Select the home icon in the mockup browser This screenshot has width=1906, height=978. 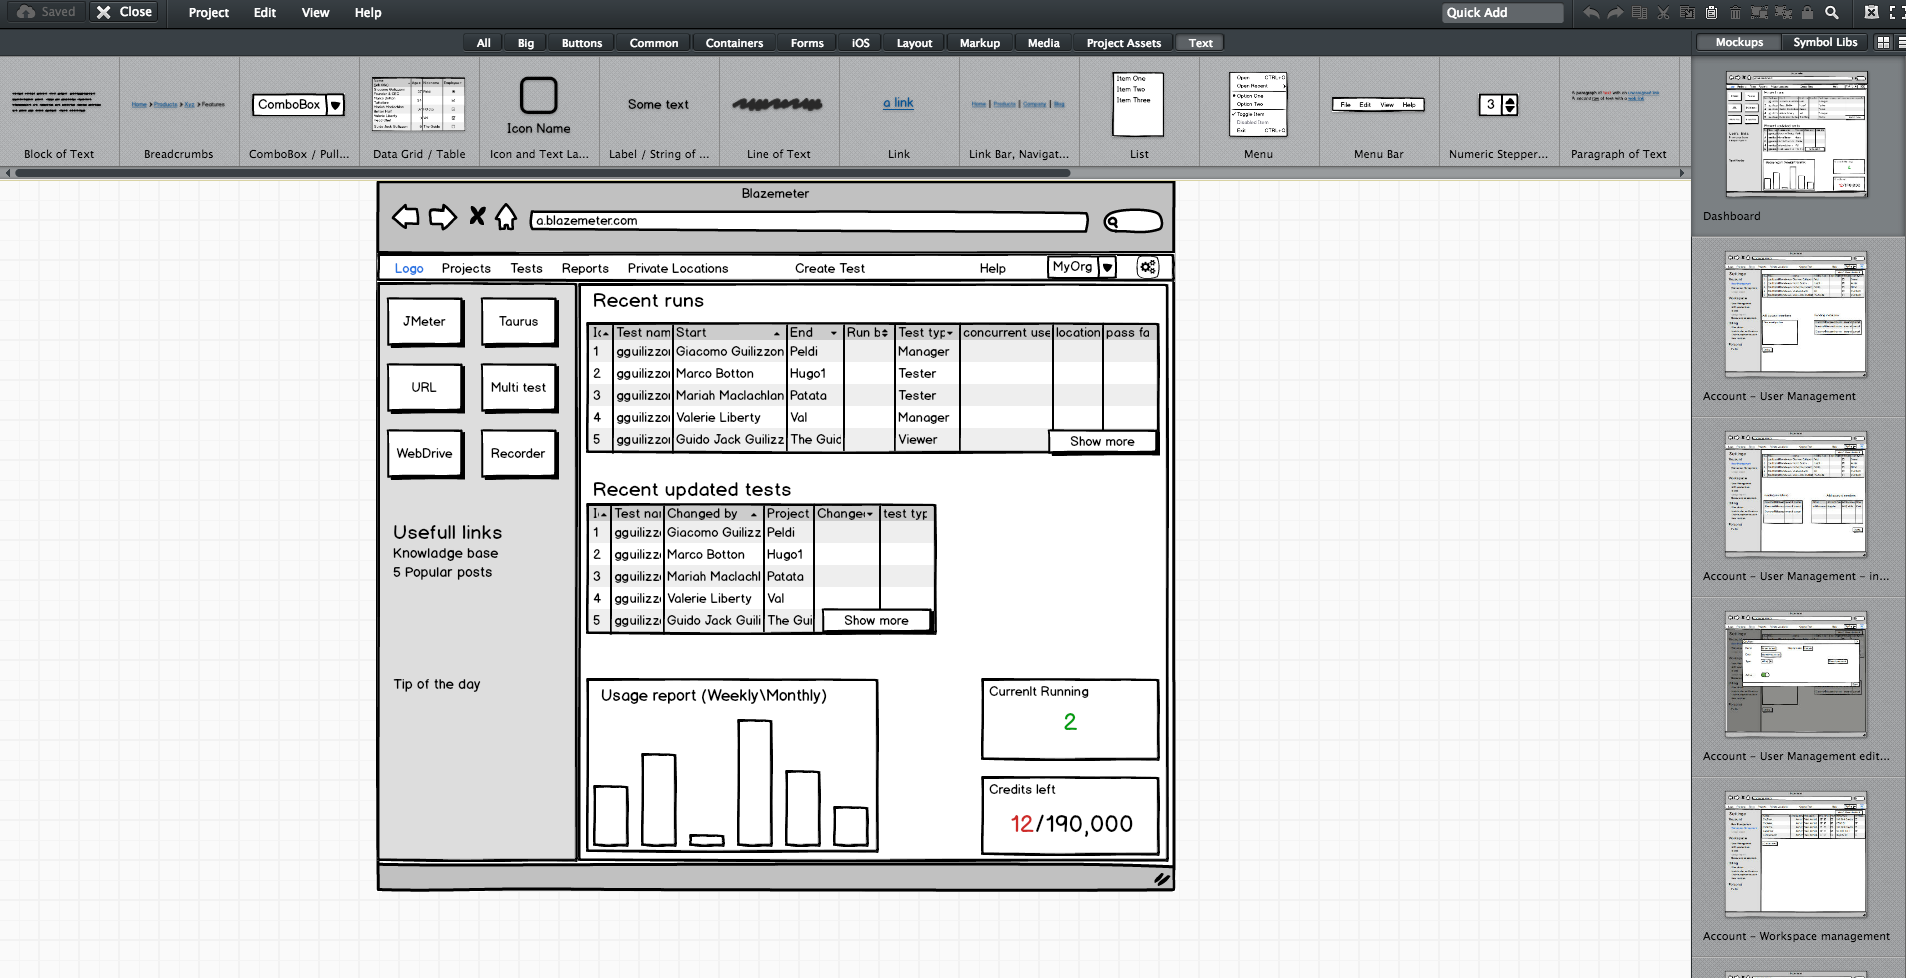point(506,217)
